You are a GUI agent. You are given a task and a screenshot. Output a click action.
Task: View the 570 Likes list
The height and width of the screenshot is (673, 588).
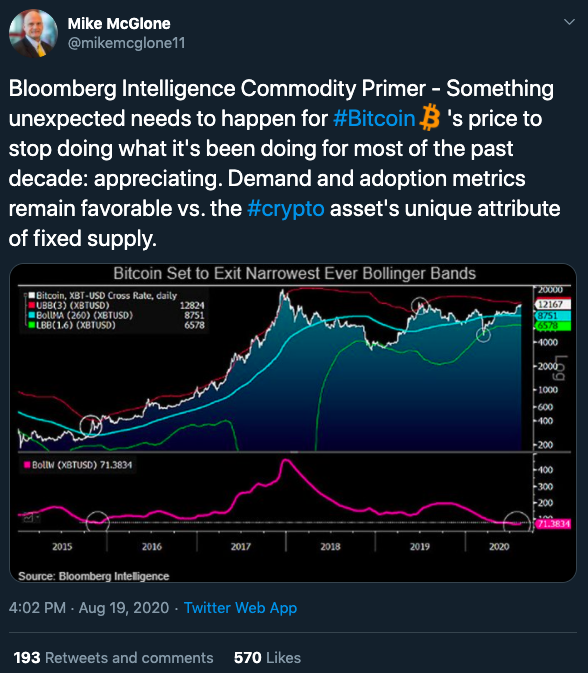pyautogui.click(x=267, y=658)
